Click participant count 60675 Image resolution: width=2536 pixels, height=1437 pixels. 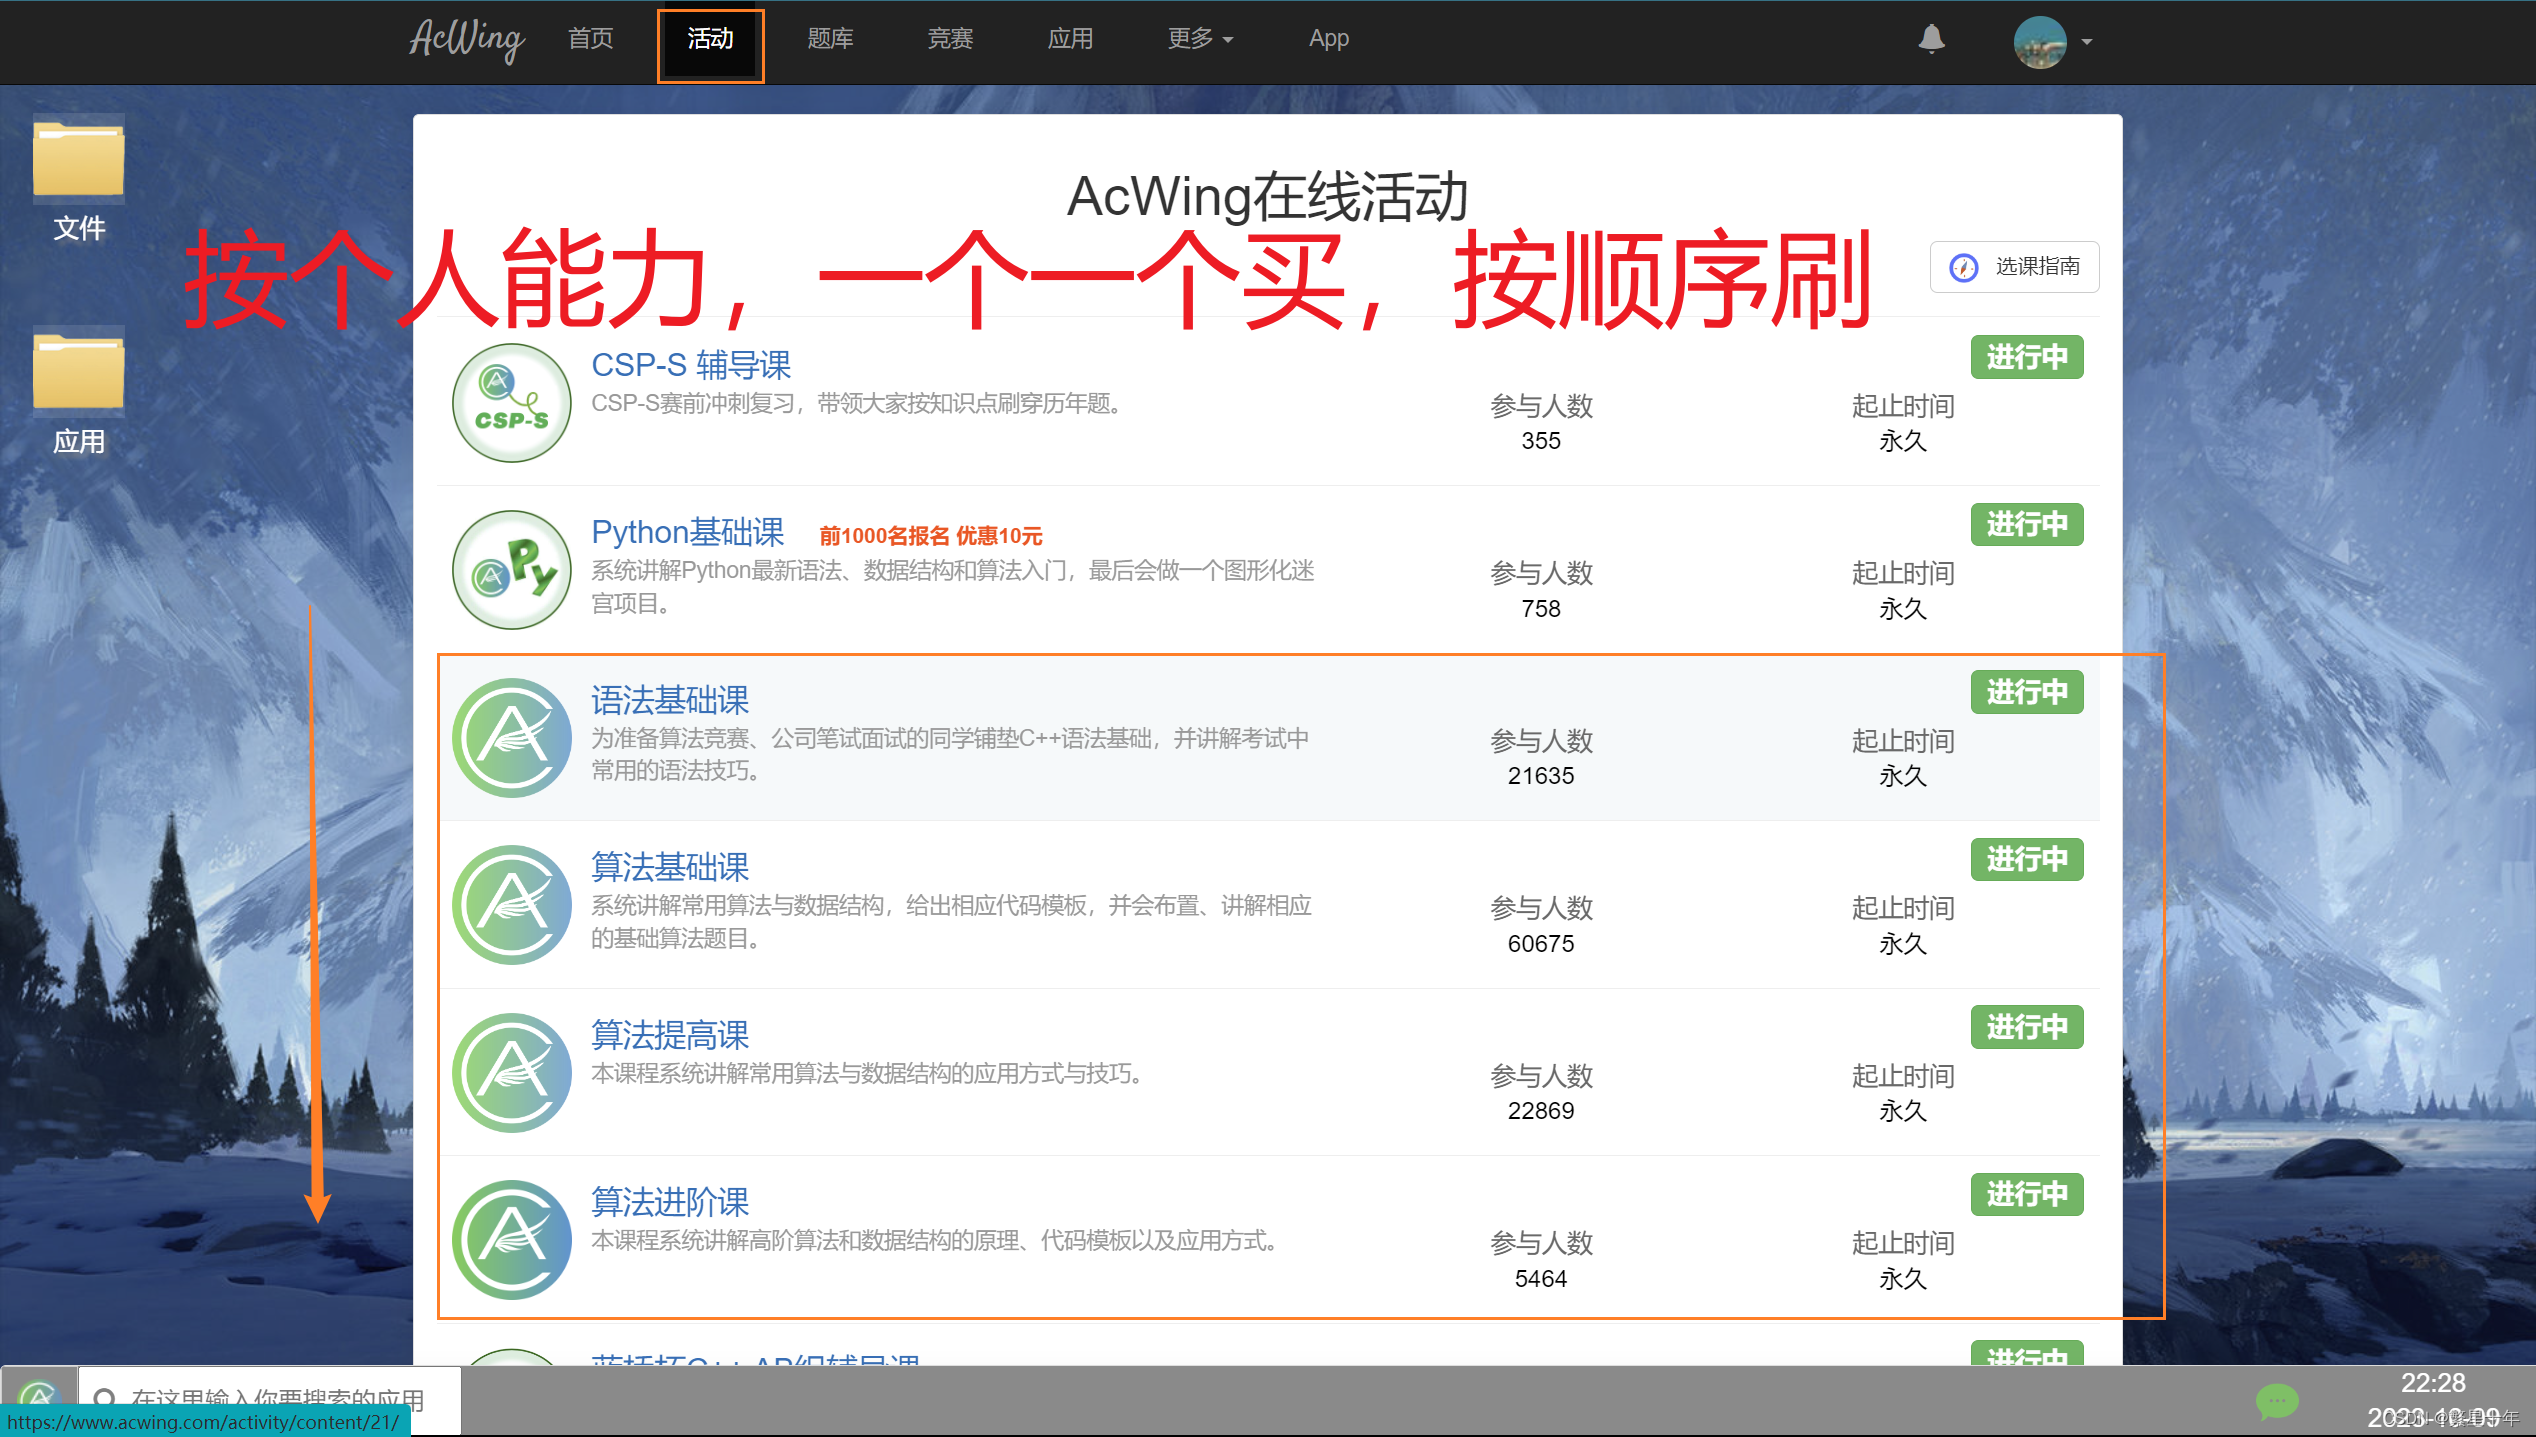(x=1541, y=944)
